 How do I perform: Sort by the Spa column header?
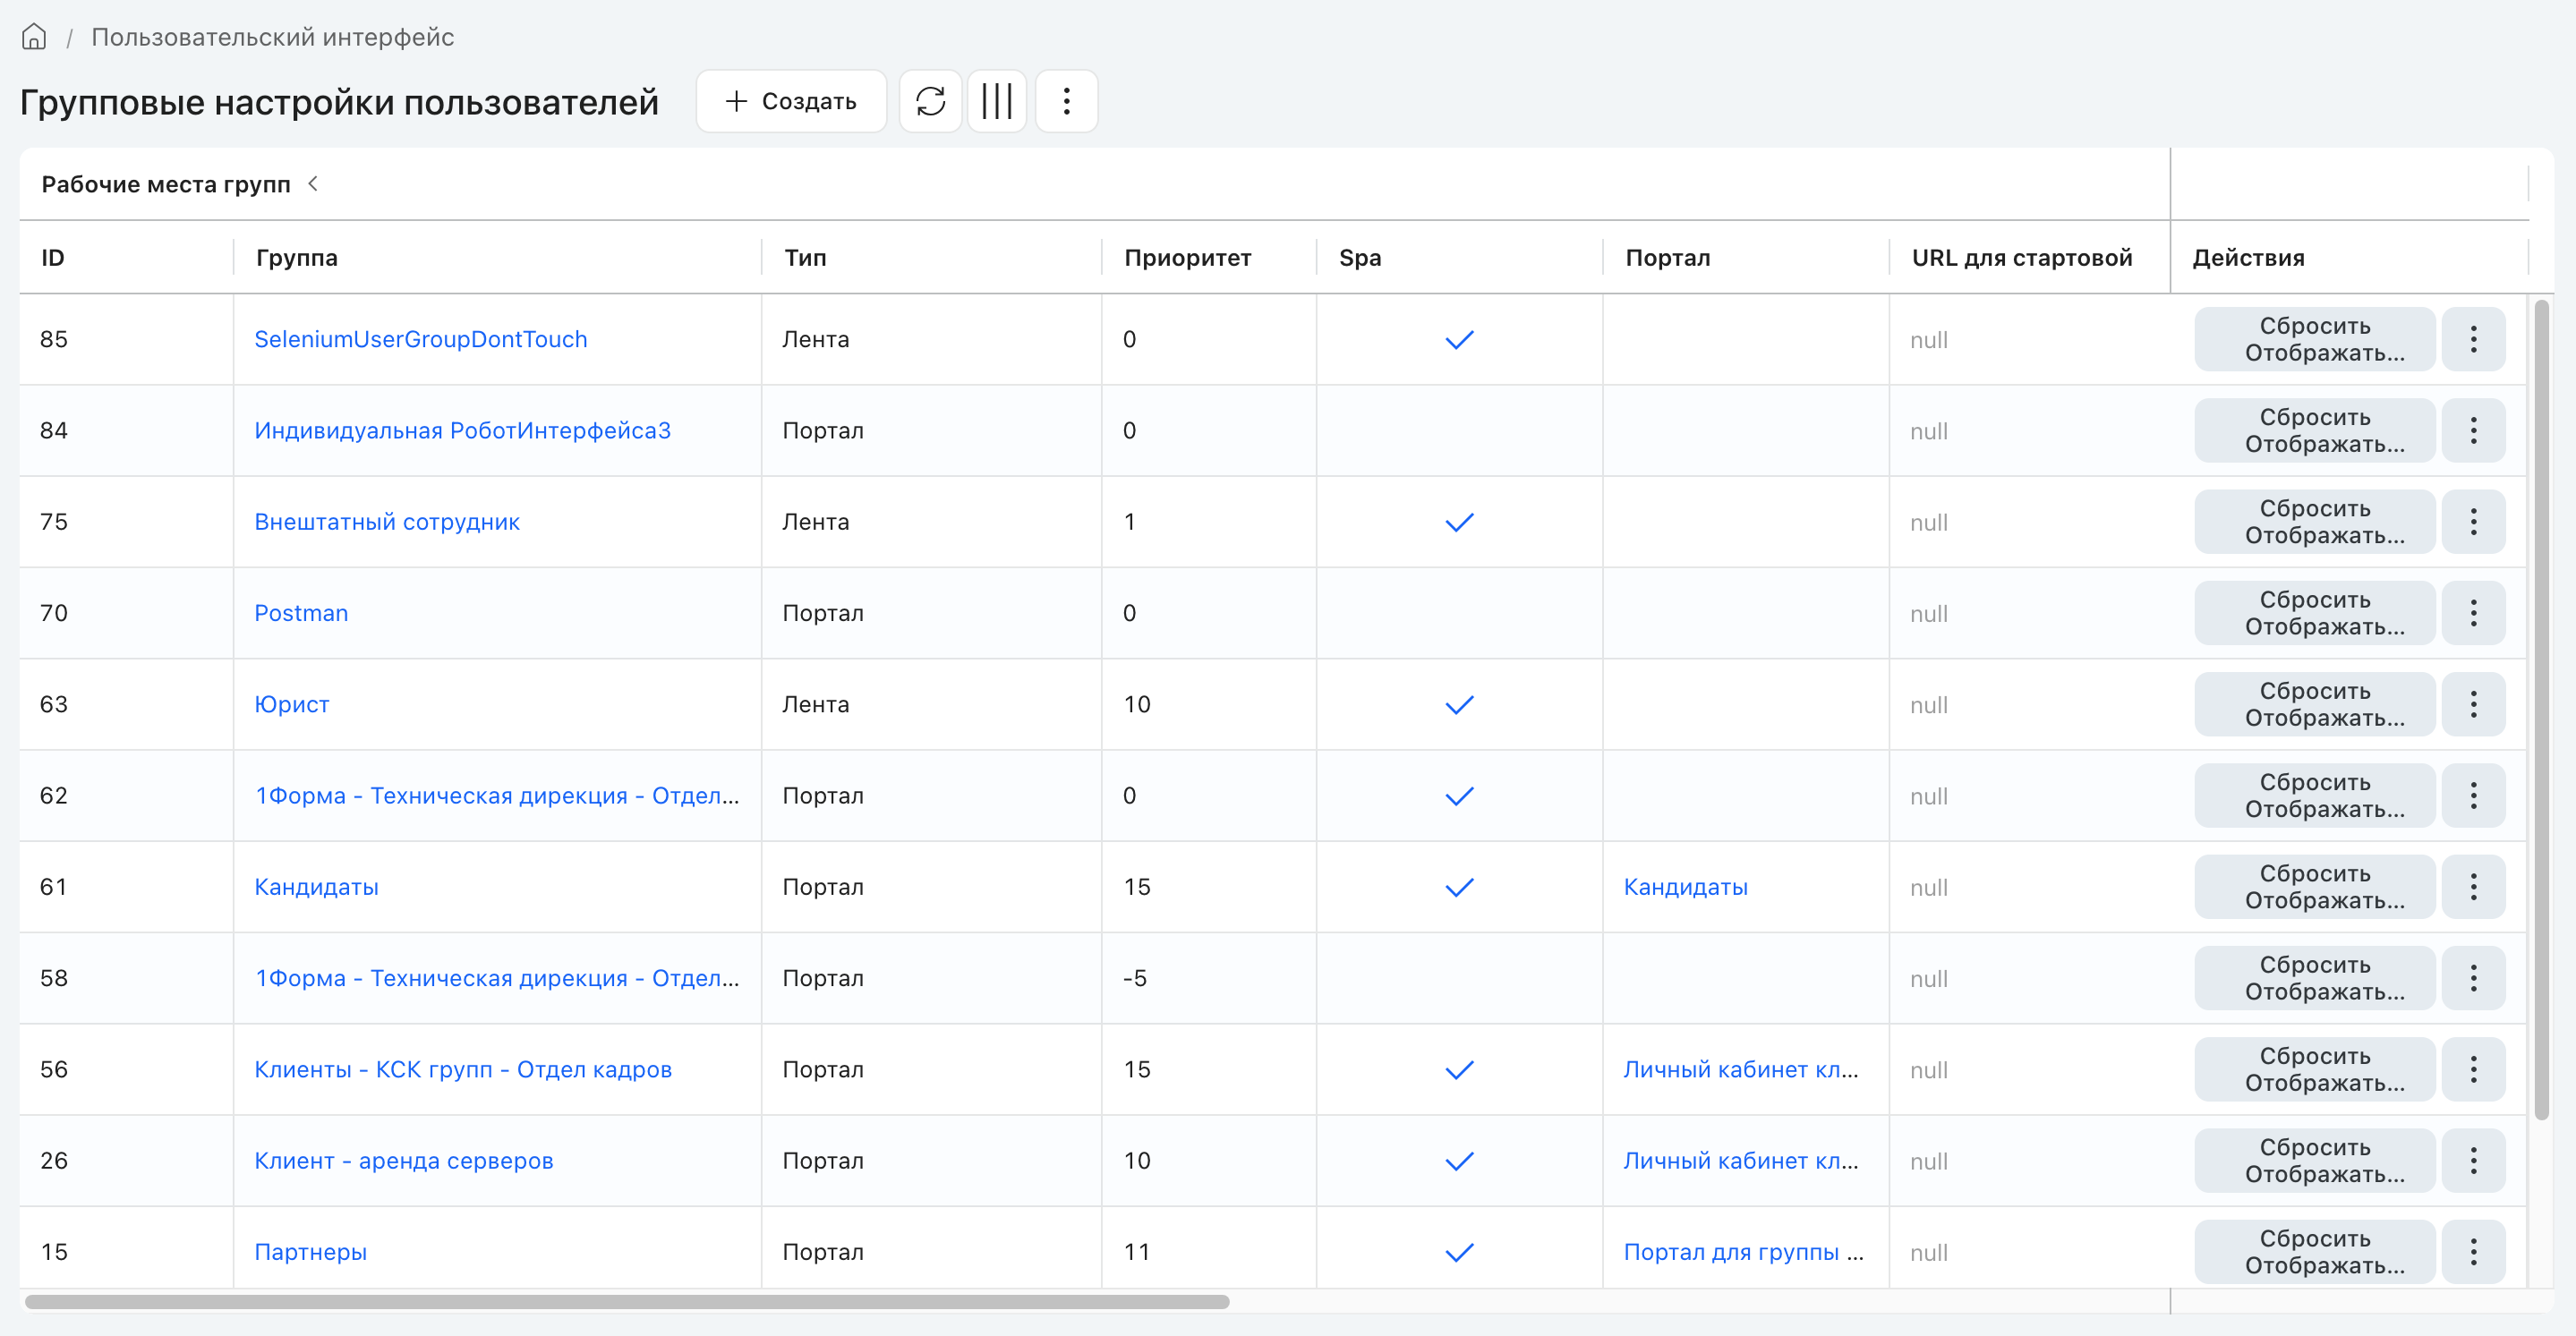pos(1360,257)
